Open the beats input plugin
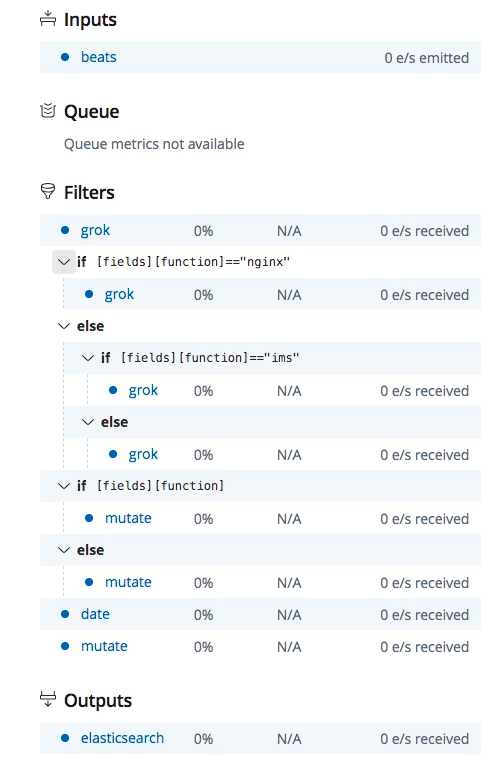Screen dimensions: 504x767 point(99,57)
